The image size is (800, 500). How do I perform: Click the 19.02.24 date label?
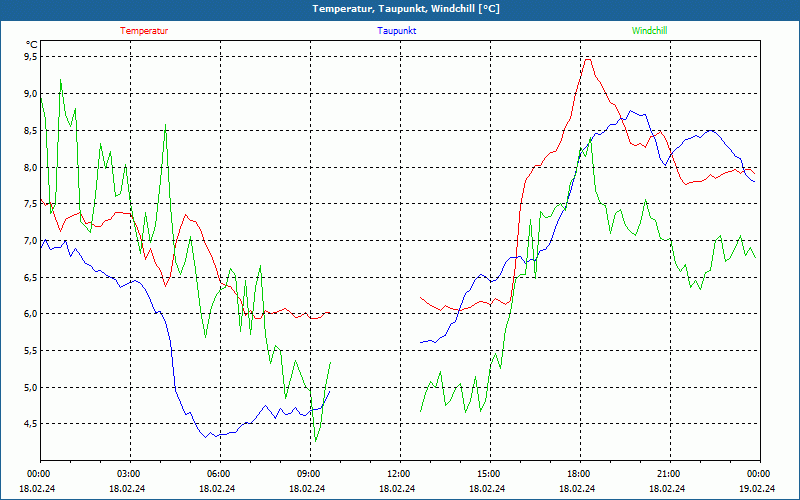tap(758, 489)
